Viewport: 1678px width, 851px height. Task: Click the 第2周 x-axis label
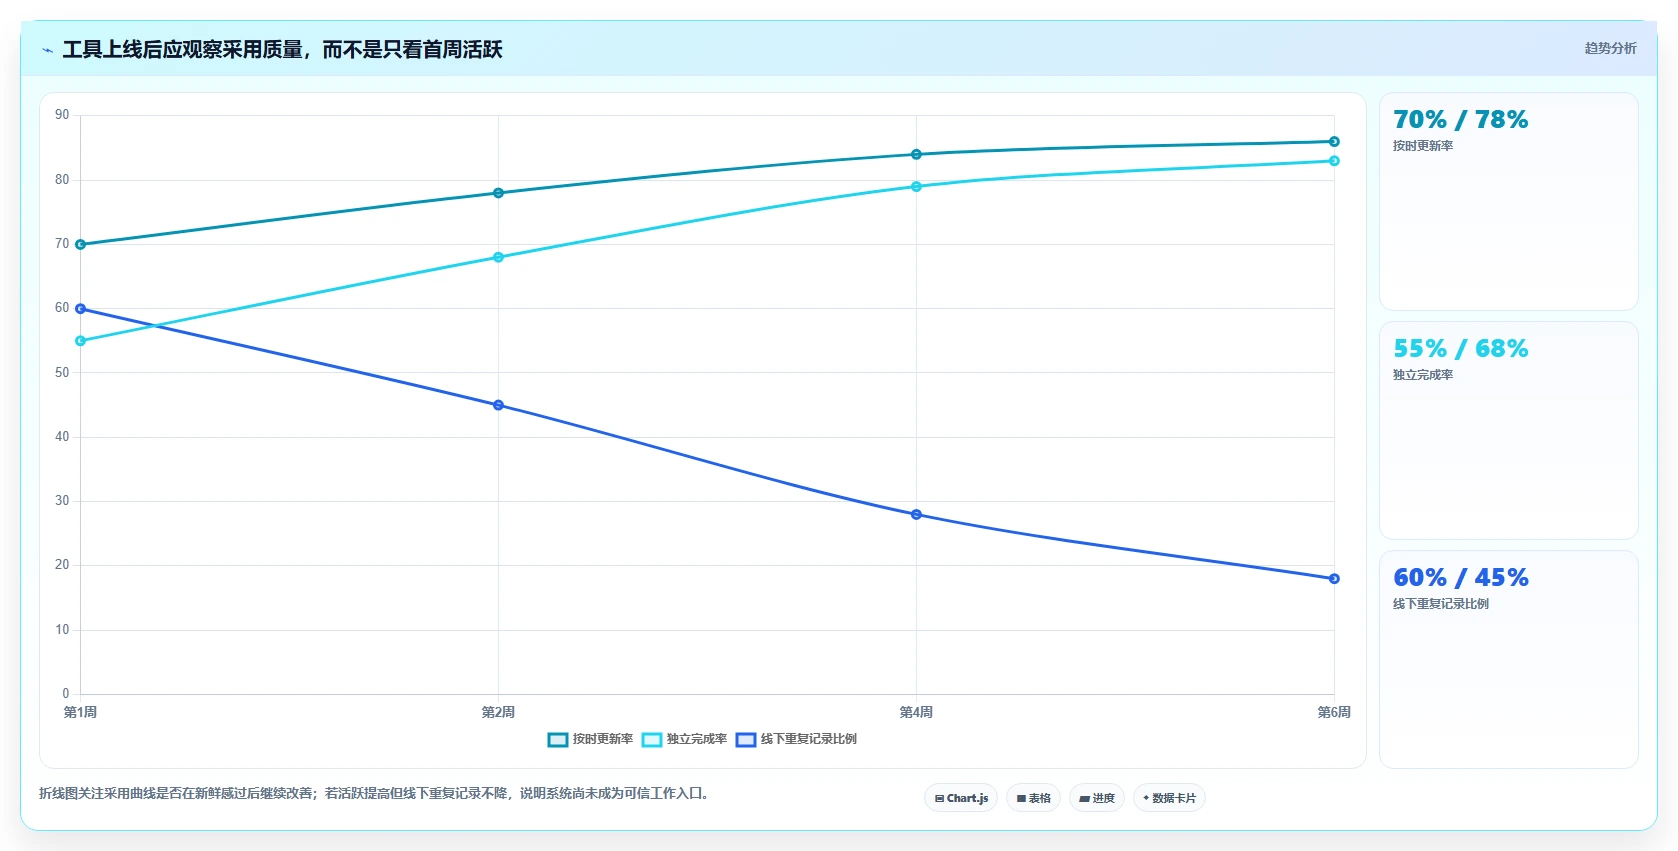tap(498, 712)
